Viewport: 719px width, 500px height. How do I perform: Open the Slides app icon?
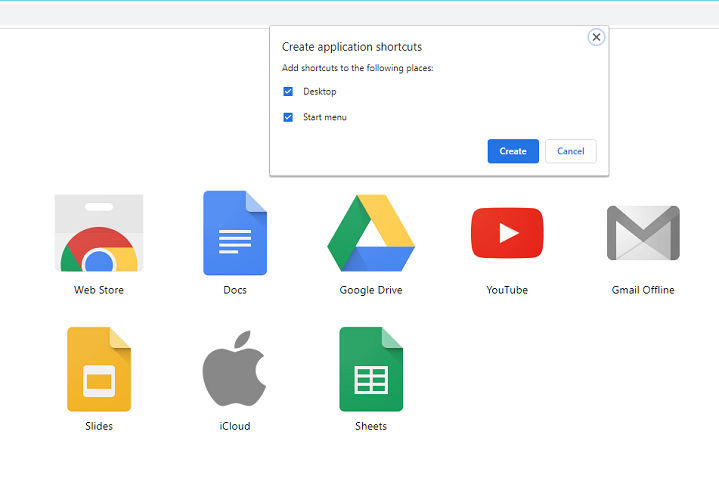tap(99, 369)
